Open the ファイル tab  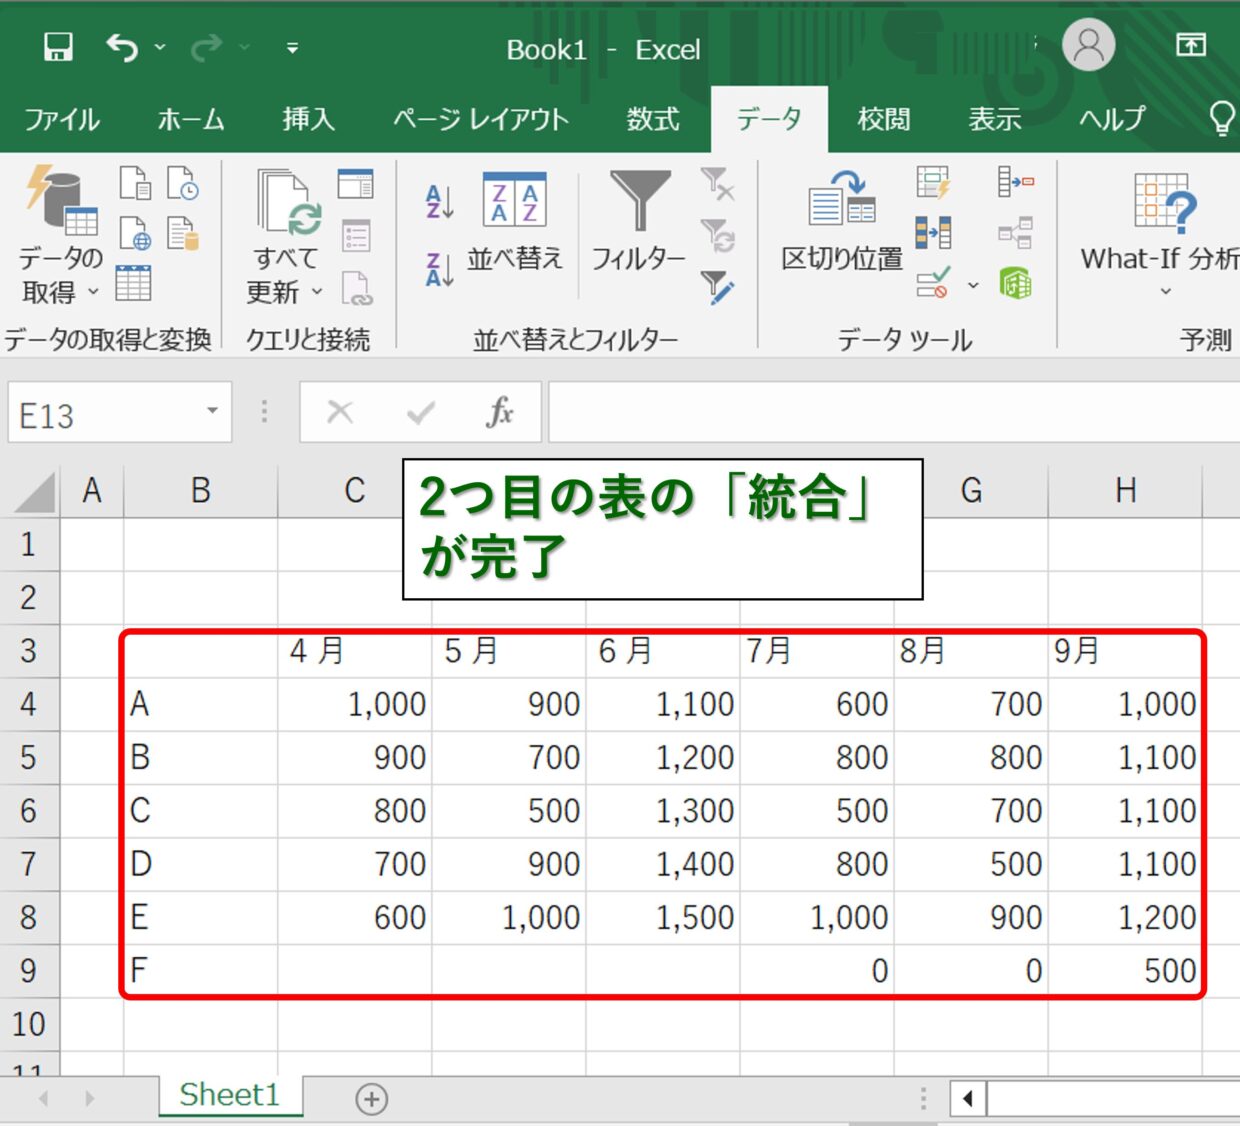62,120
